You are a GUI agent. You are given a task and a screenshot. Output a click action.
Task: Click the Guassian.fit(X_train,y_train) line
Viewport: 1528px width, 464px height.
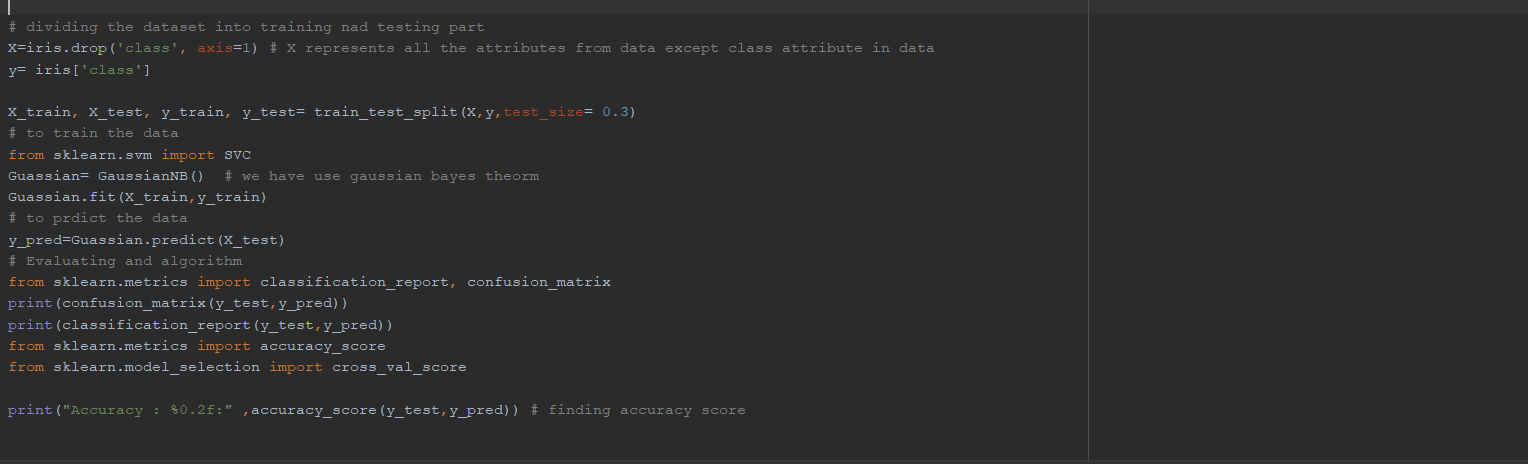point(138,197)
